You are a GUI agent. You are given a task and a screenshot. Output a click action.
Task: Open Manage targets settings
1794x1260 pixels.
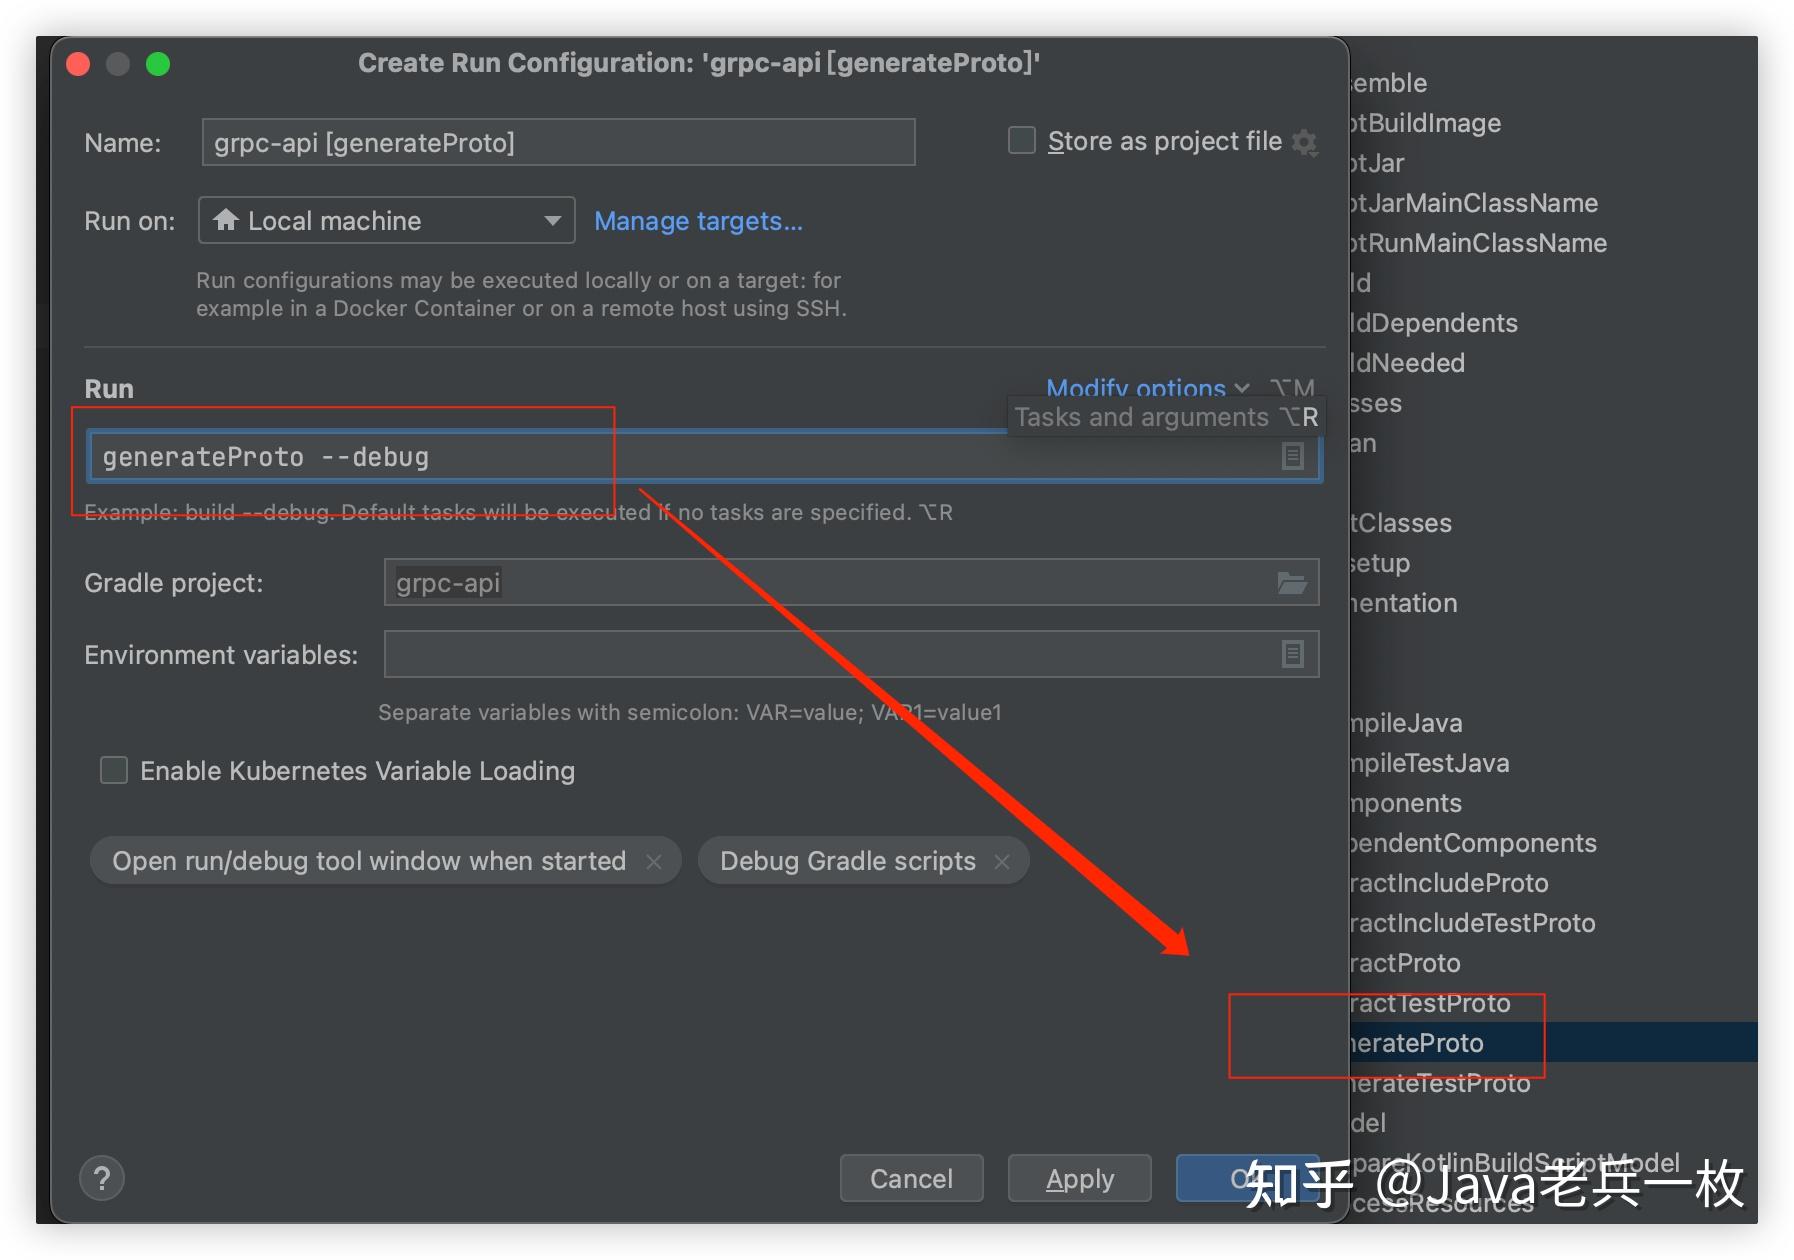click(698, 220)
